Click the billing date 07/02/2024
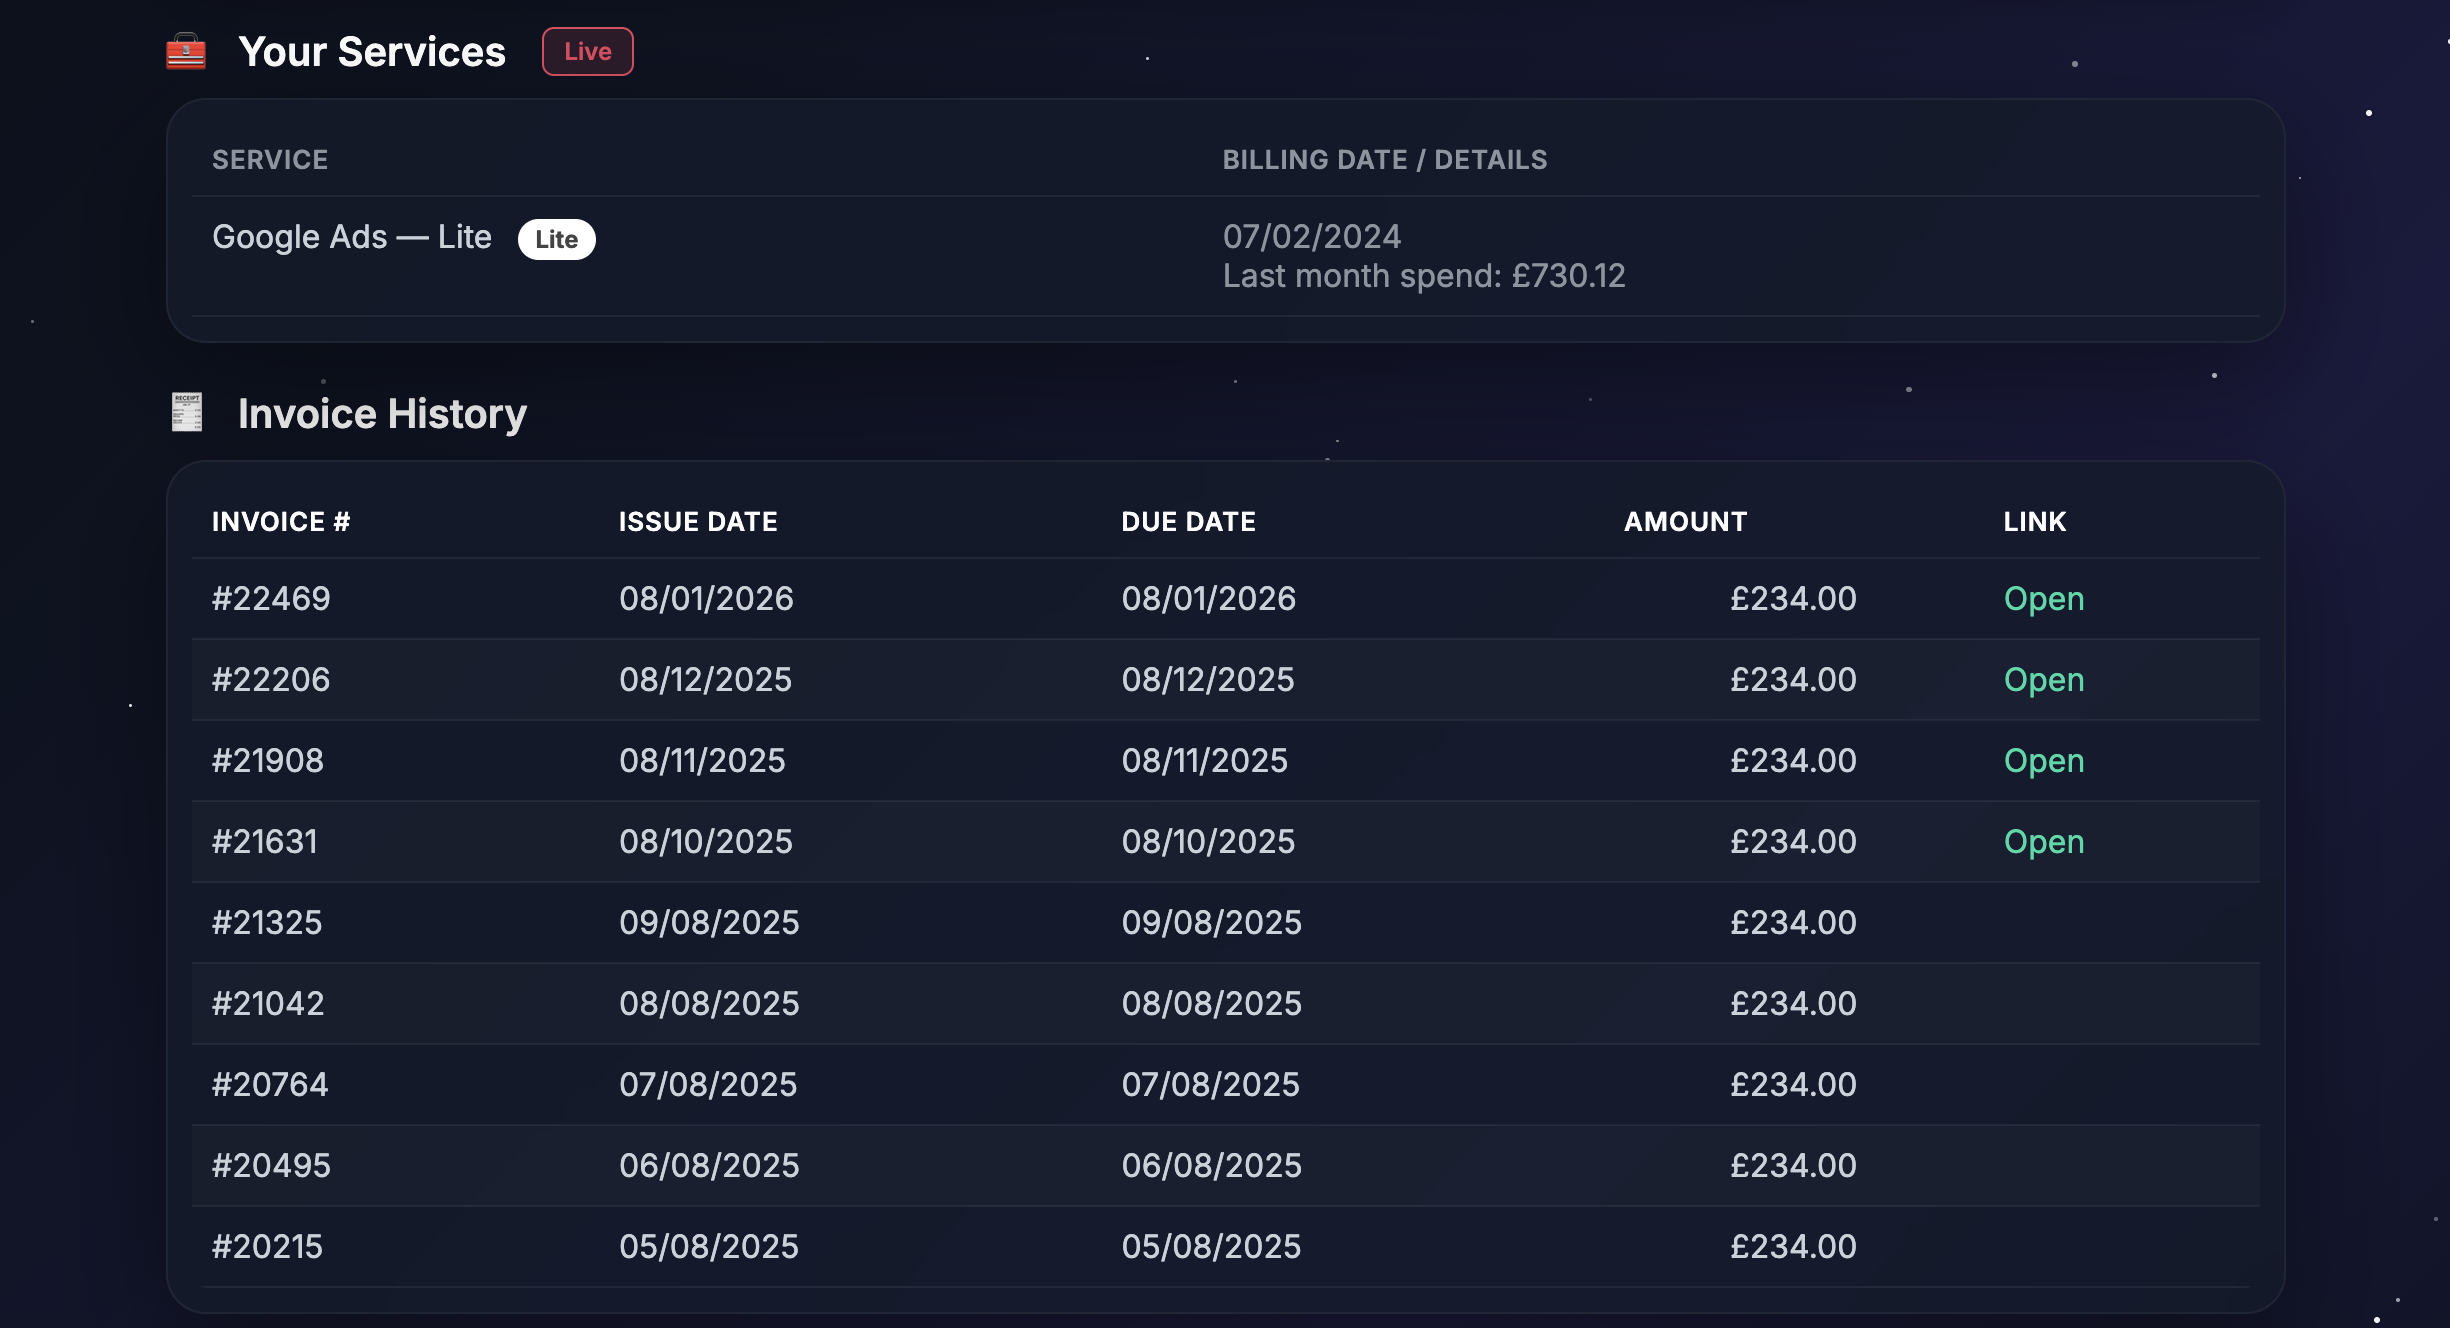The height and width of the screenshot is (1328, 2450). click(1313, 237)
